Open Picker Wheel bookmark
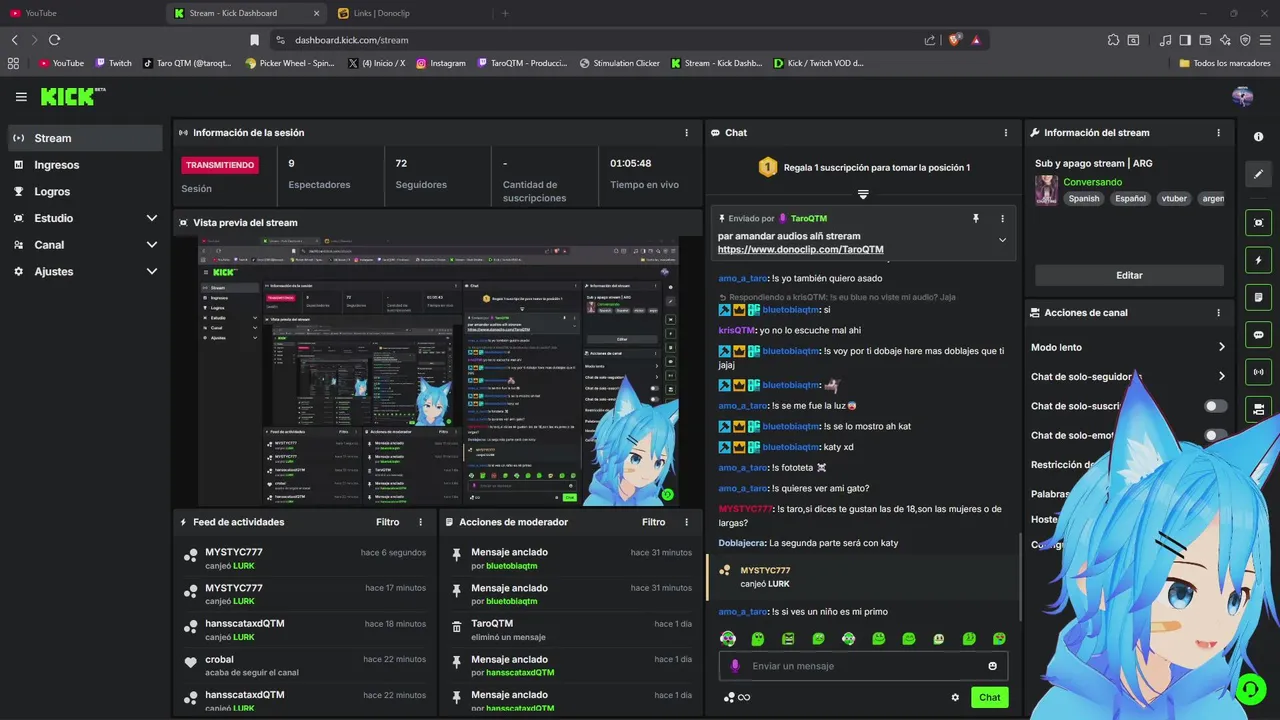 tap(290, 63)
